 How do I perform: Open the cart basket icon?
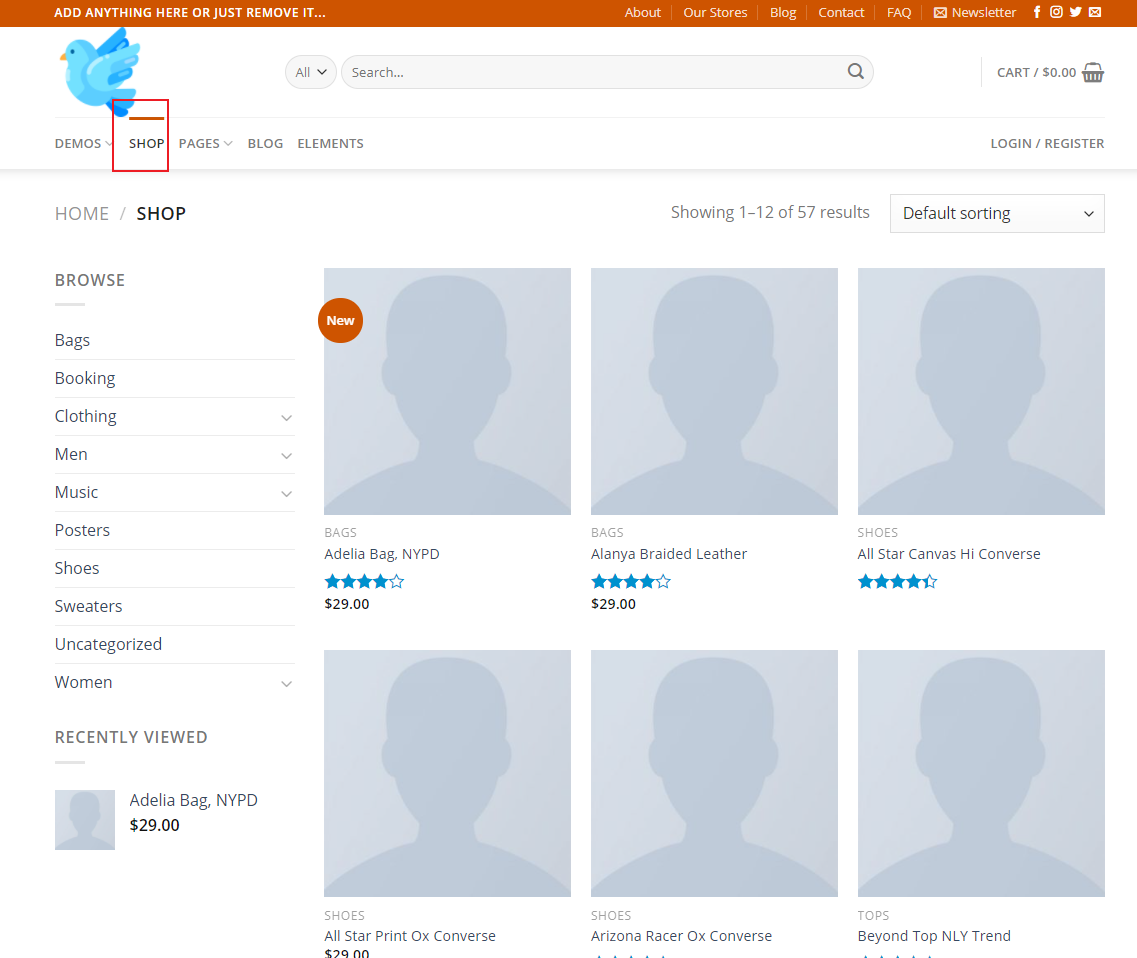1093,72
